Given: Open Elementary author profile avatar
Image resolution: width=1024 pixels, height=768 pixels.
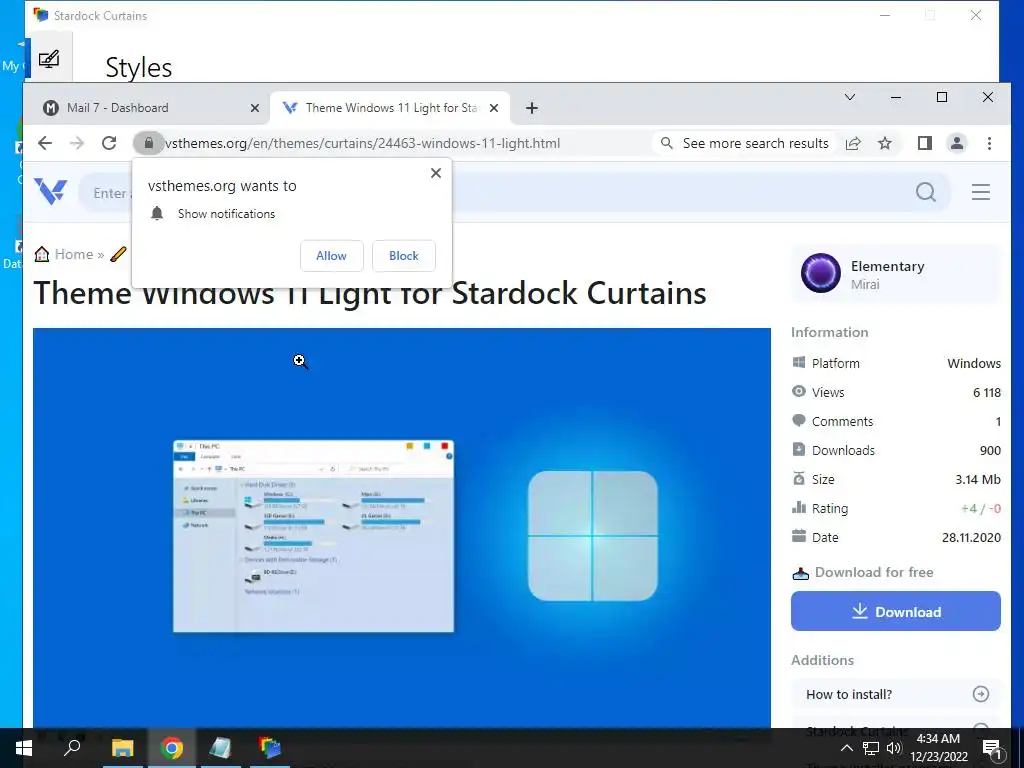Looking at the screenshot, I should tap(821, 273).
